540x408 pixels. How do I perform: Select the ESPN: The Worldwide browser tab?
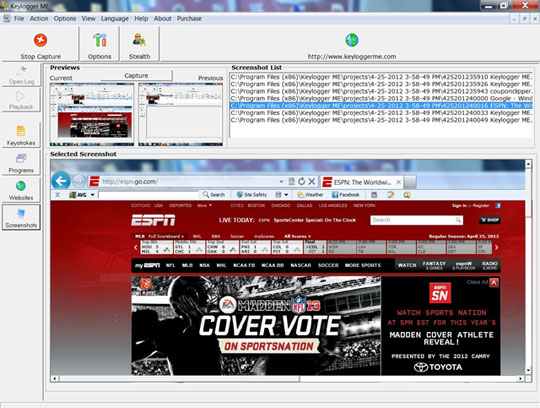(x=362, y=182)
